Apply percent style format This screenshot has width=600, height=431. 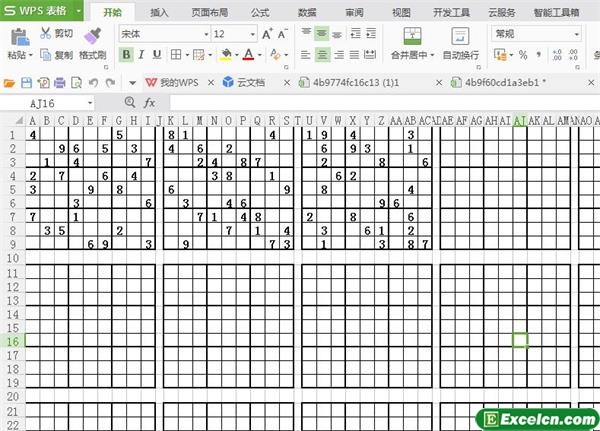tap(523, 55)
